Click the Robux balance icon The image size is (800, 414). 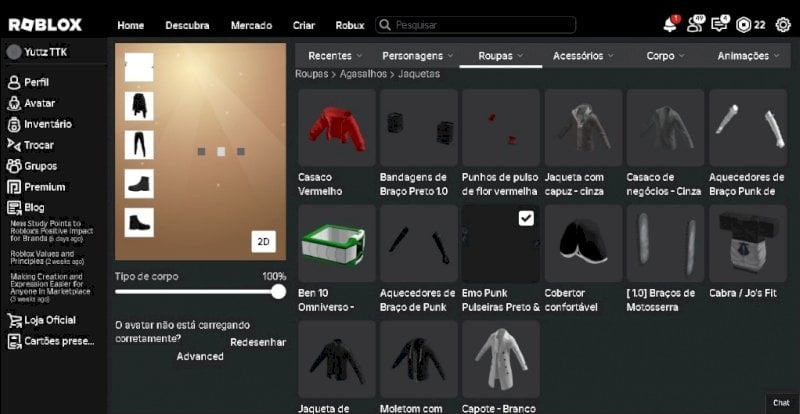click(x=744, y=25)
